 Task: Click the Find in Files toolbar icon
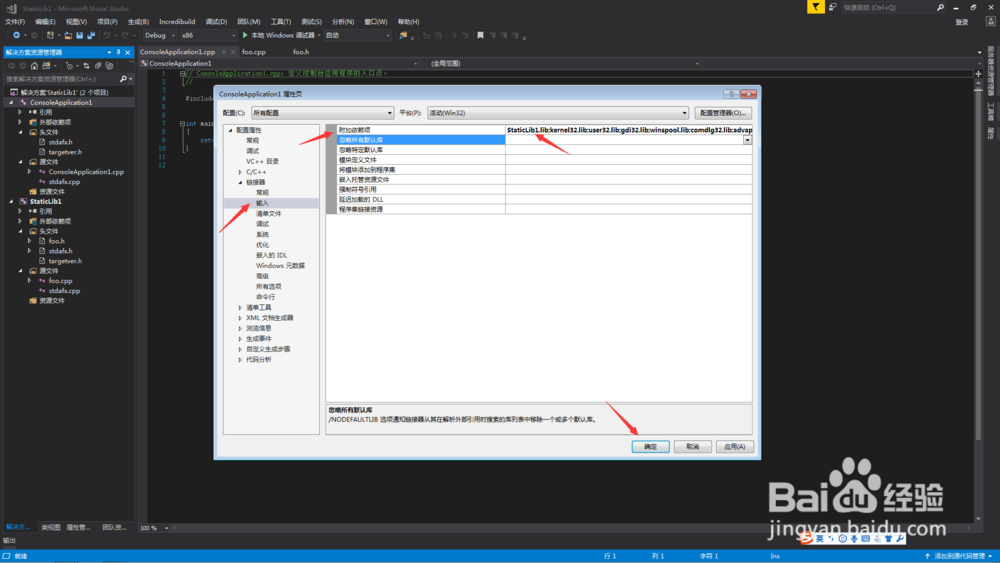403,36
